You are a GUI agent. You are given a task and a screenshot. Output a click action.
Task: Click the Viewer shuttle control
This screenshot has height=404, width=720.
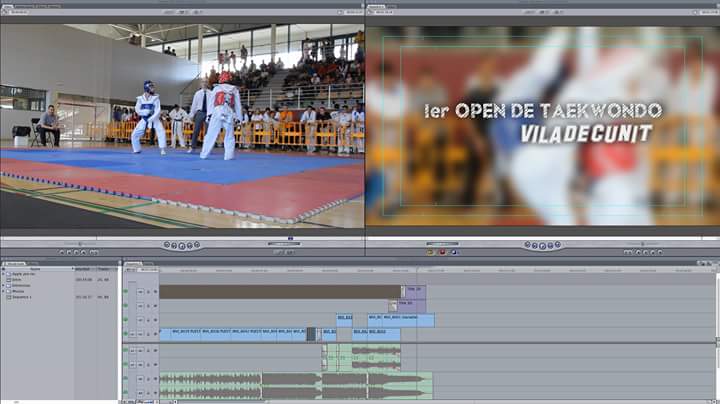click(80, 244)
